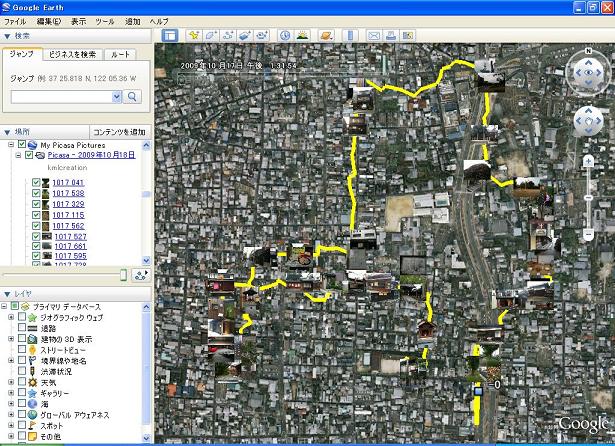Screen dimensions: 615x446
Task: Enable the 道路 layer checkbox
Action: [22, 328]
